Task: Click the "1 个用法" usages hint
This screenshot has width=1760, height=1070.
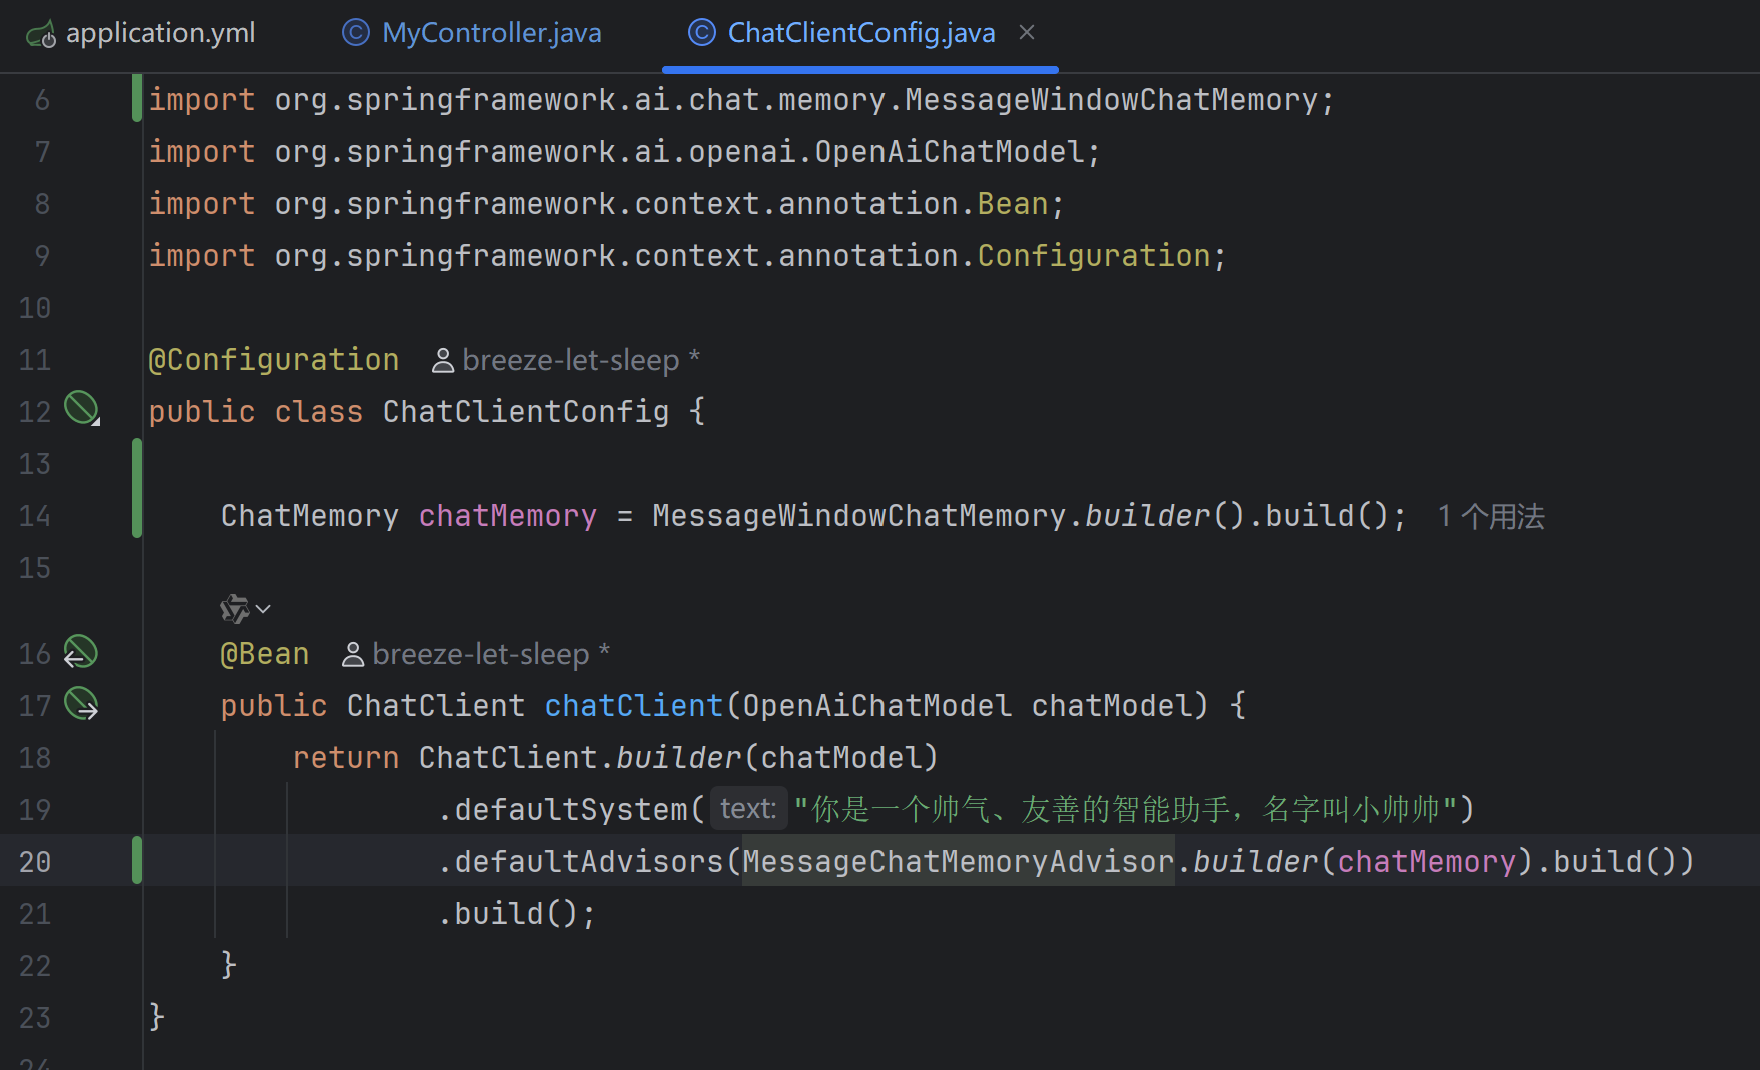Action: tap(1491, 516)
